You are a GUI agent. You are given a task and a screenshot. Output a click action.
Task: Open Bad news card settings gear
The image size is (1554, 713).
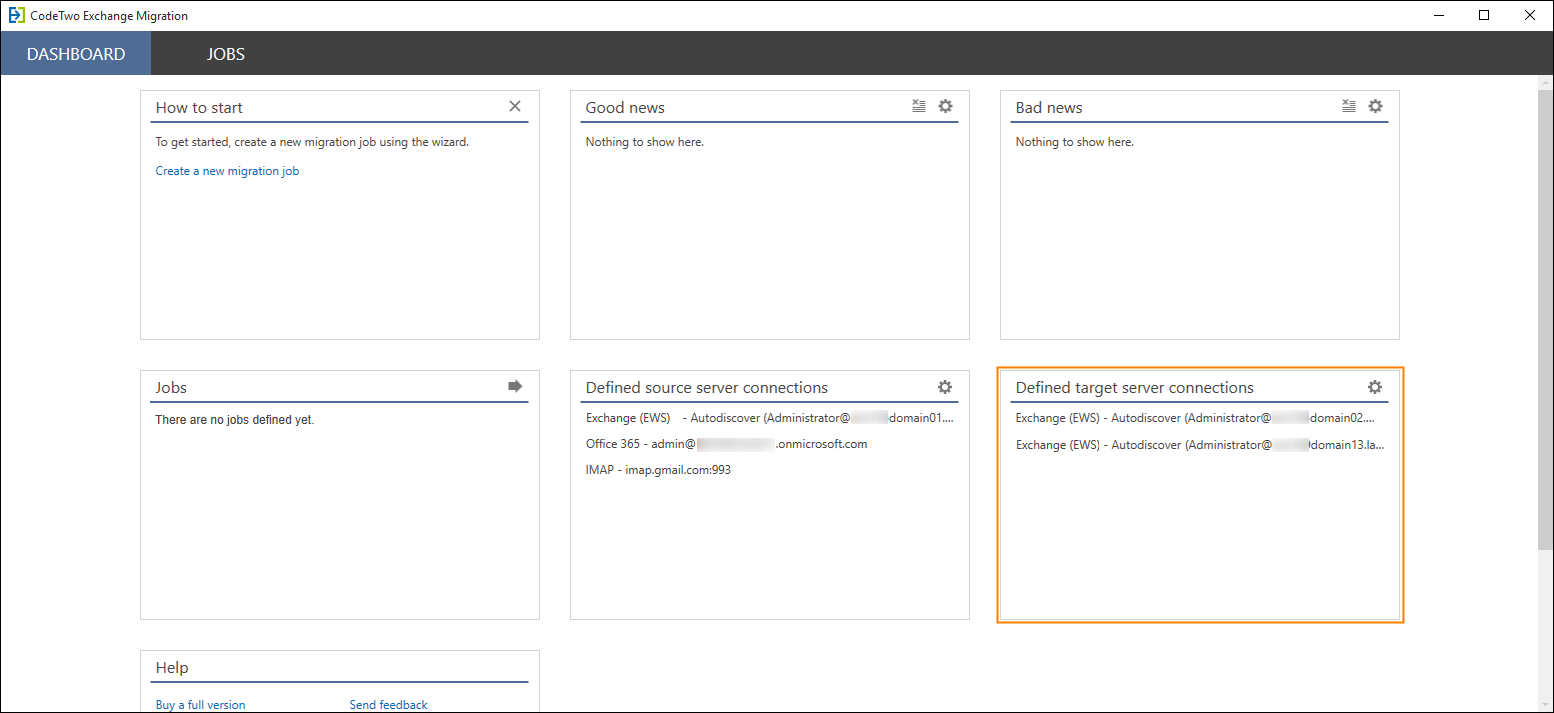tap(1375, 106)
